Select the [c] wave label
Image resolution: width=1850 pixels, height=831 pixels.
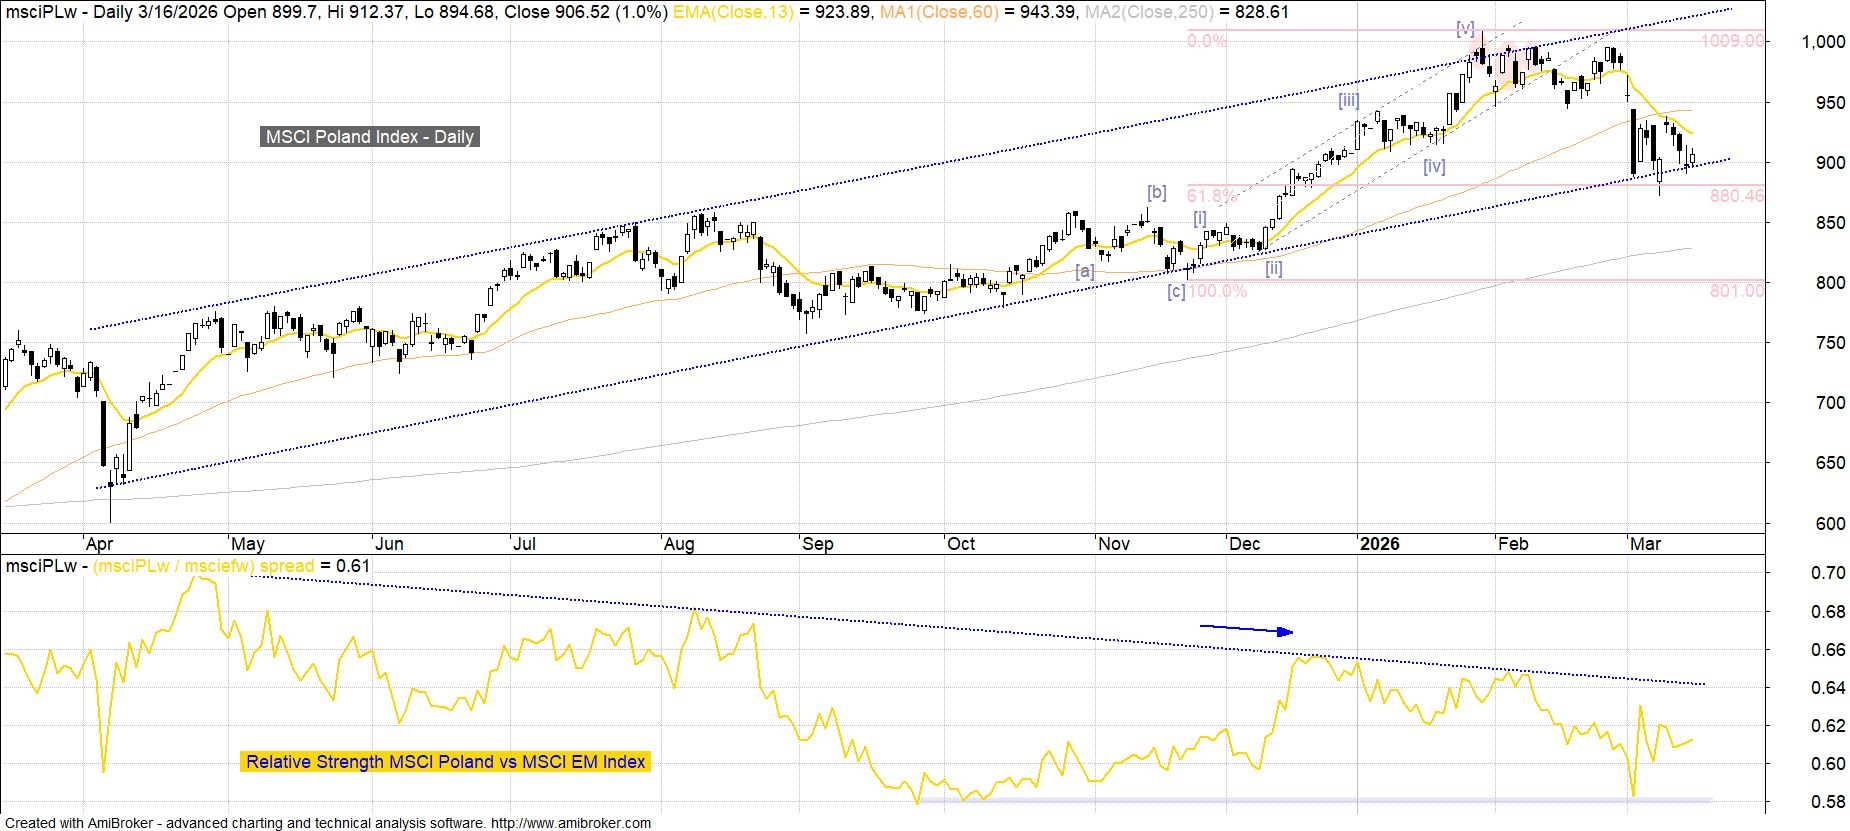pos(1176,291)
